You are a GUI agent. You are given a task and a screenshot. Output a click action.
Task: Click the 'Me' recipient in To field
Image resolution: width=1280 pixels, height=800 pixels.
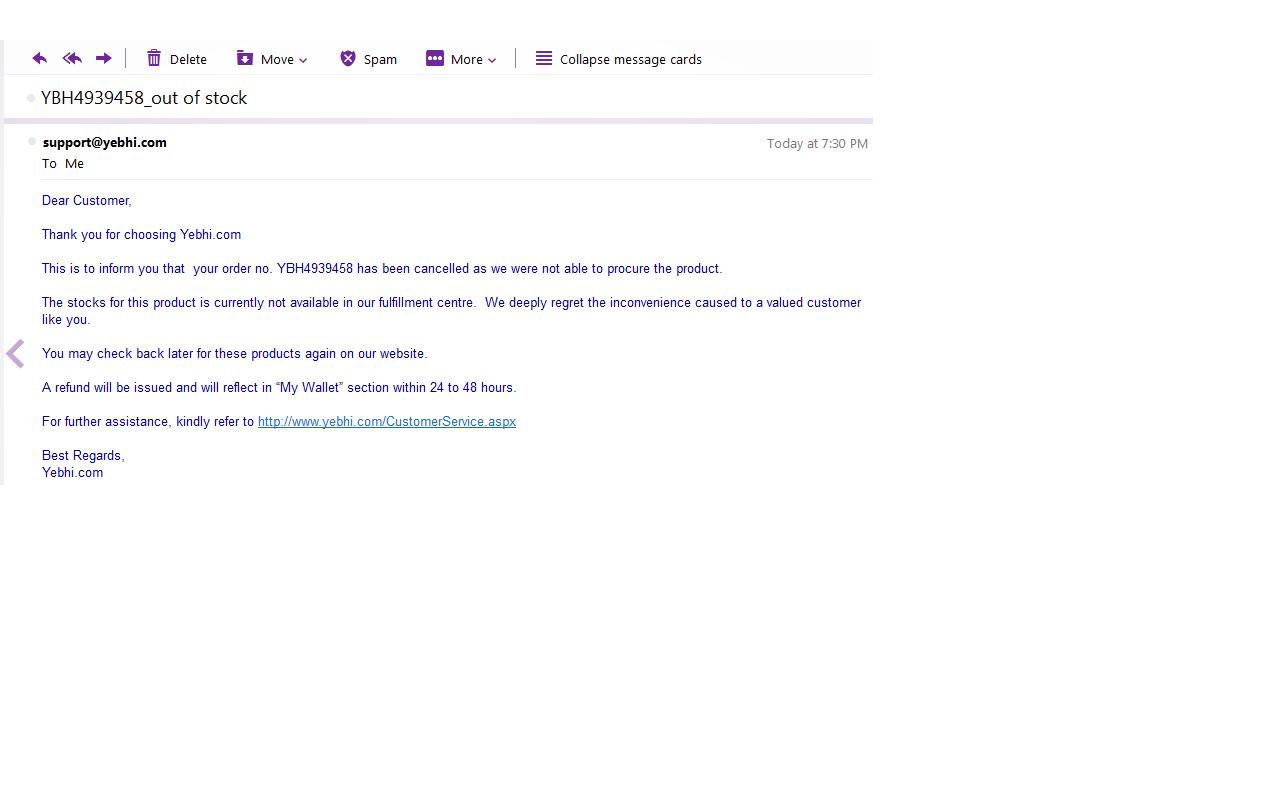(74, 164)
